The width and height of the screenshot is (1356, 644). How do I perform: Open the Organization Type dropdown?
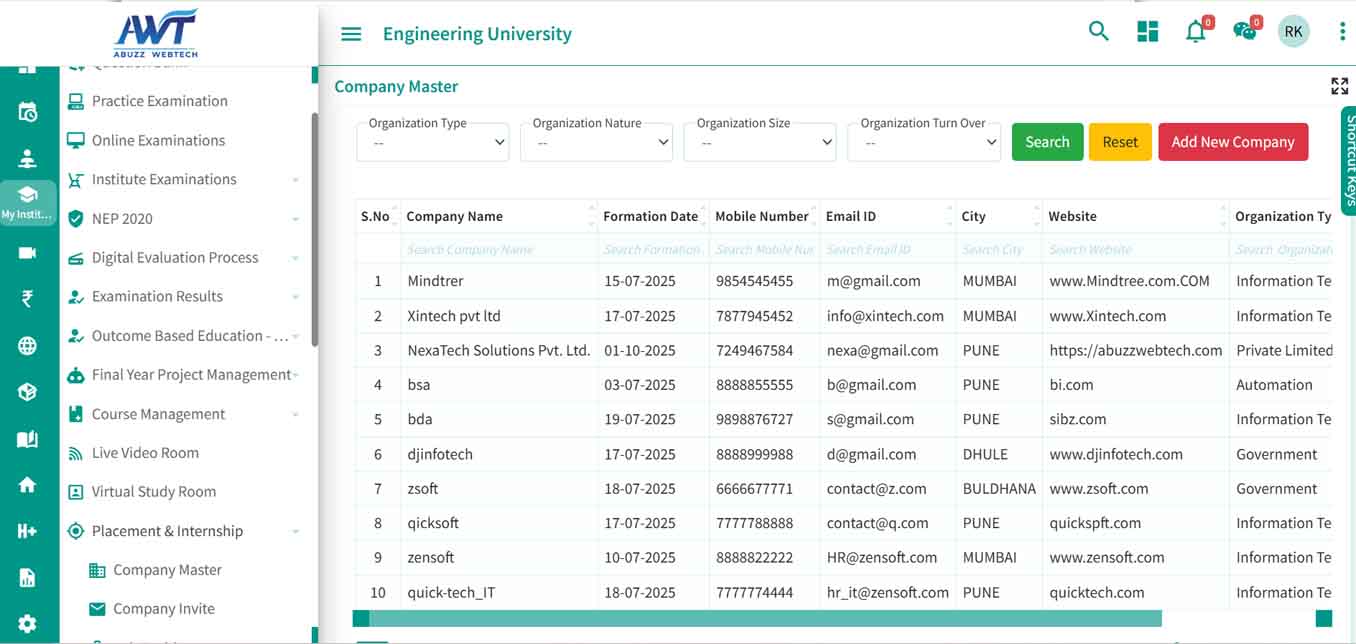(x=433, y=143)
